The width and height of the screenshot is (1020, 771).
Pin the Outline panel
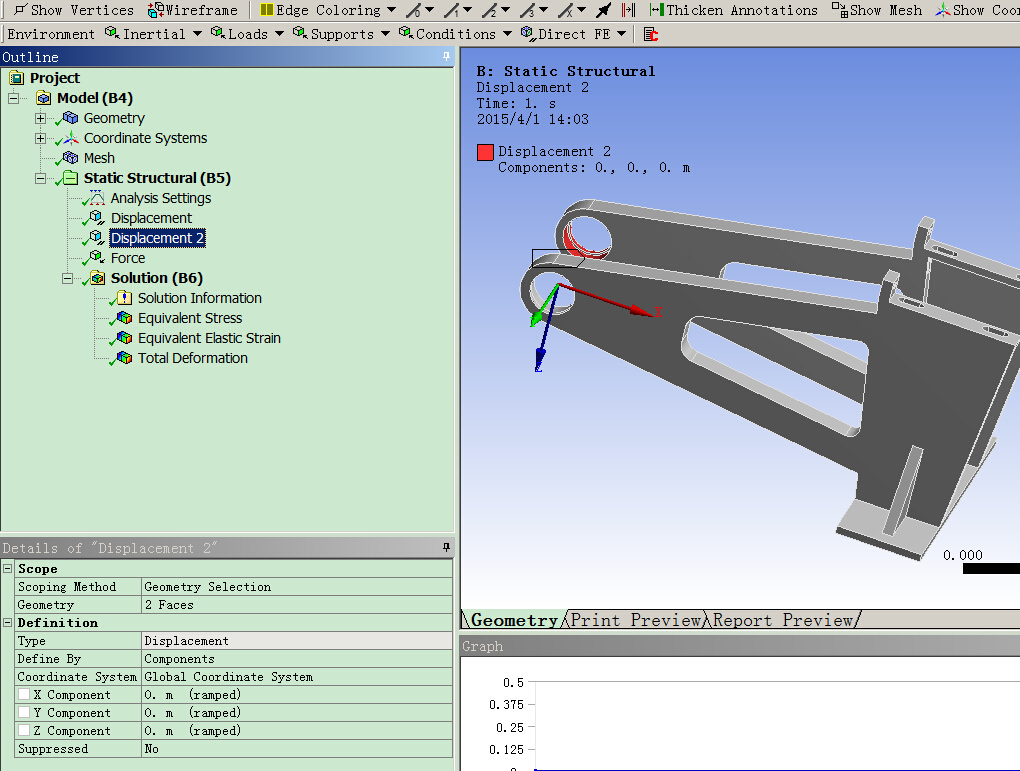coord(446,57)
